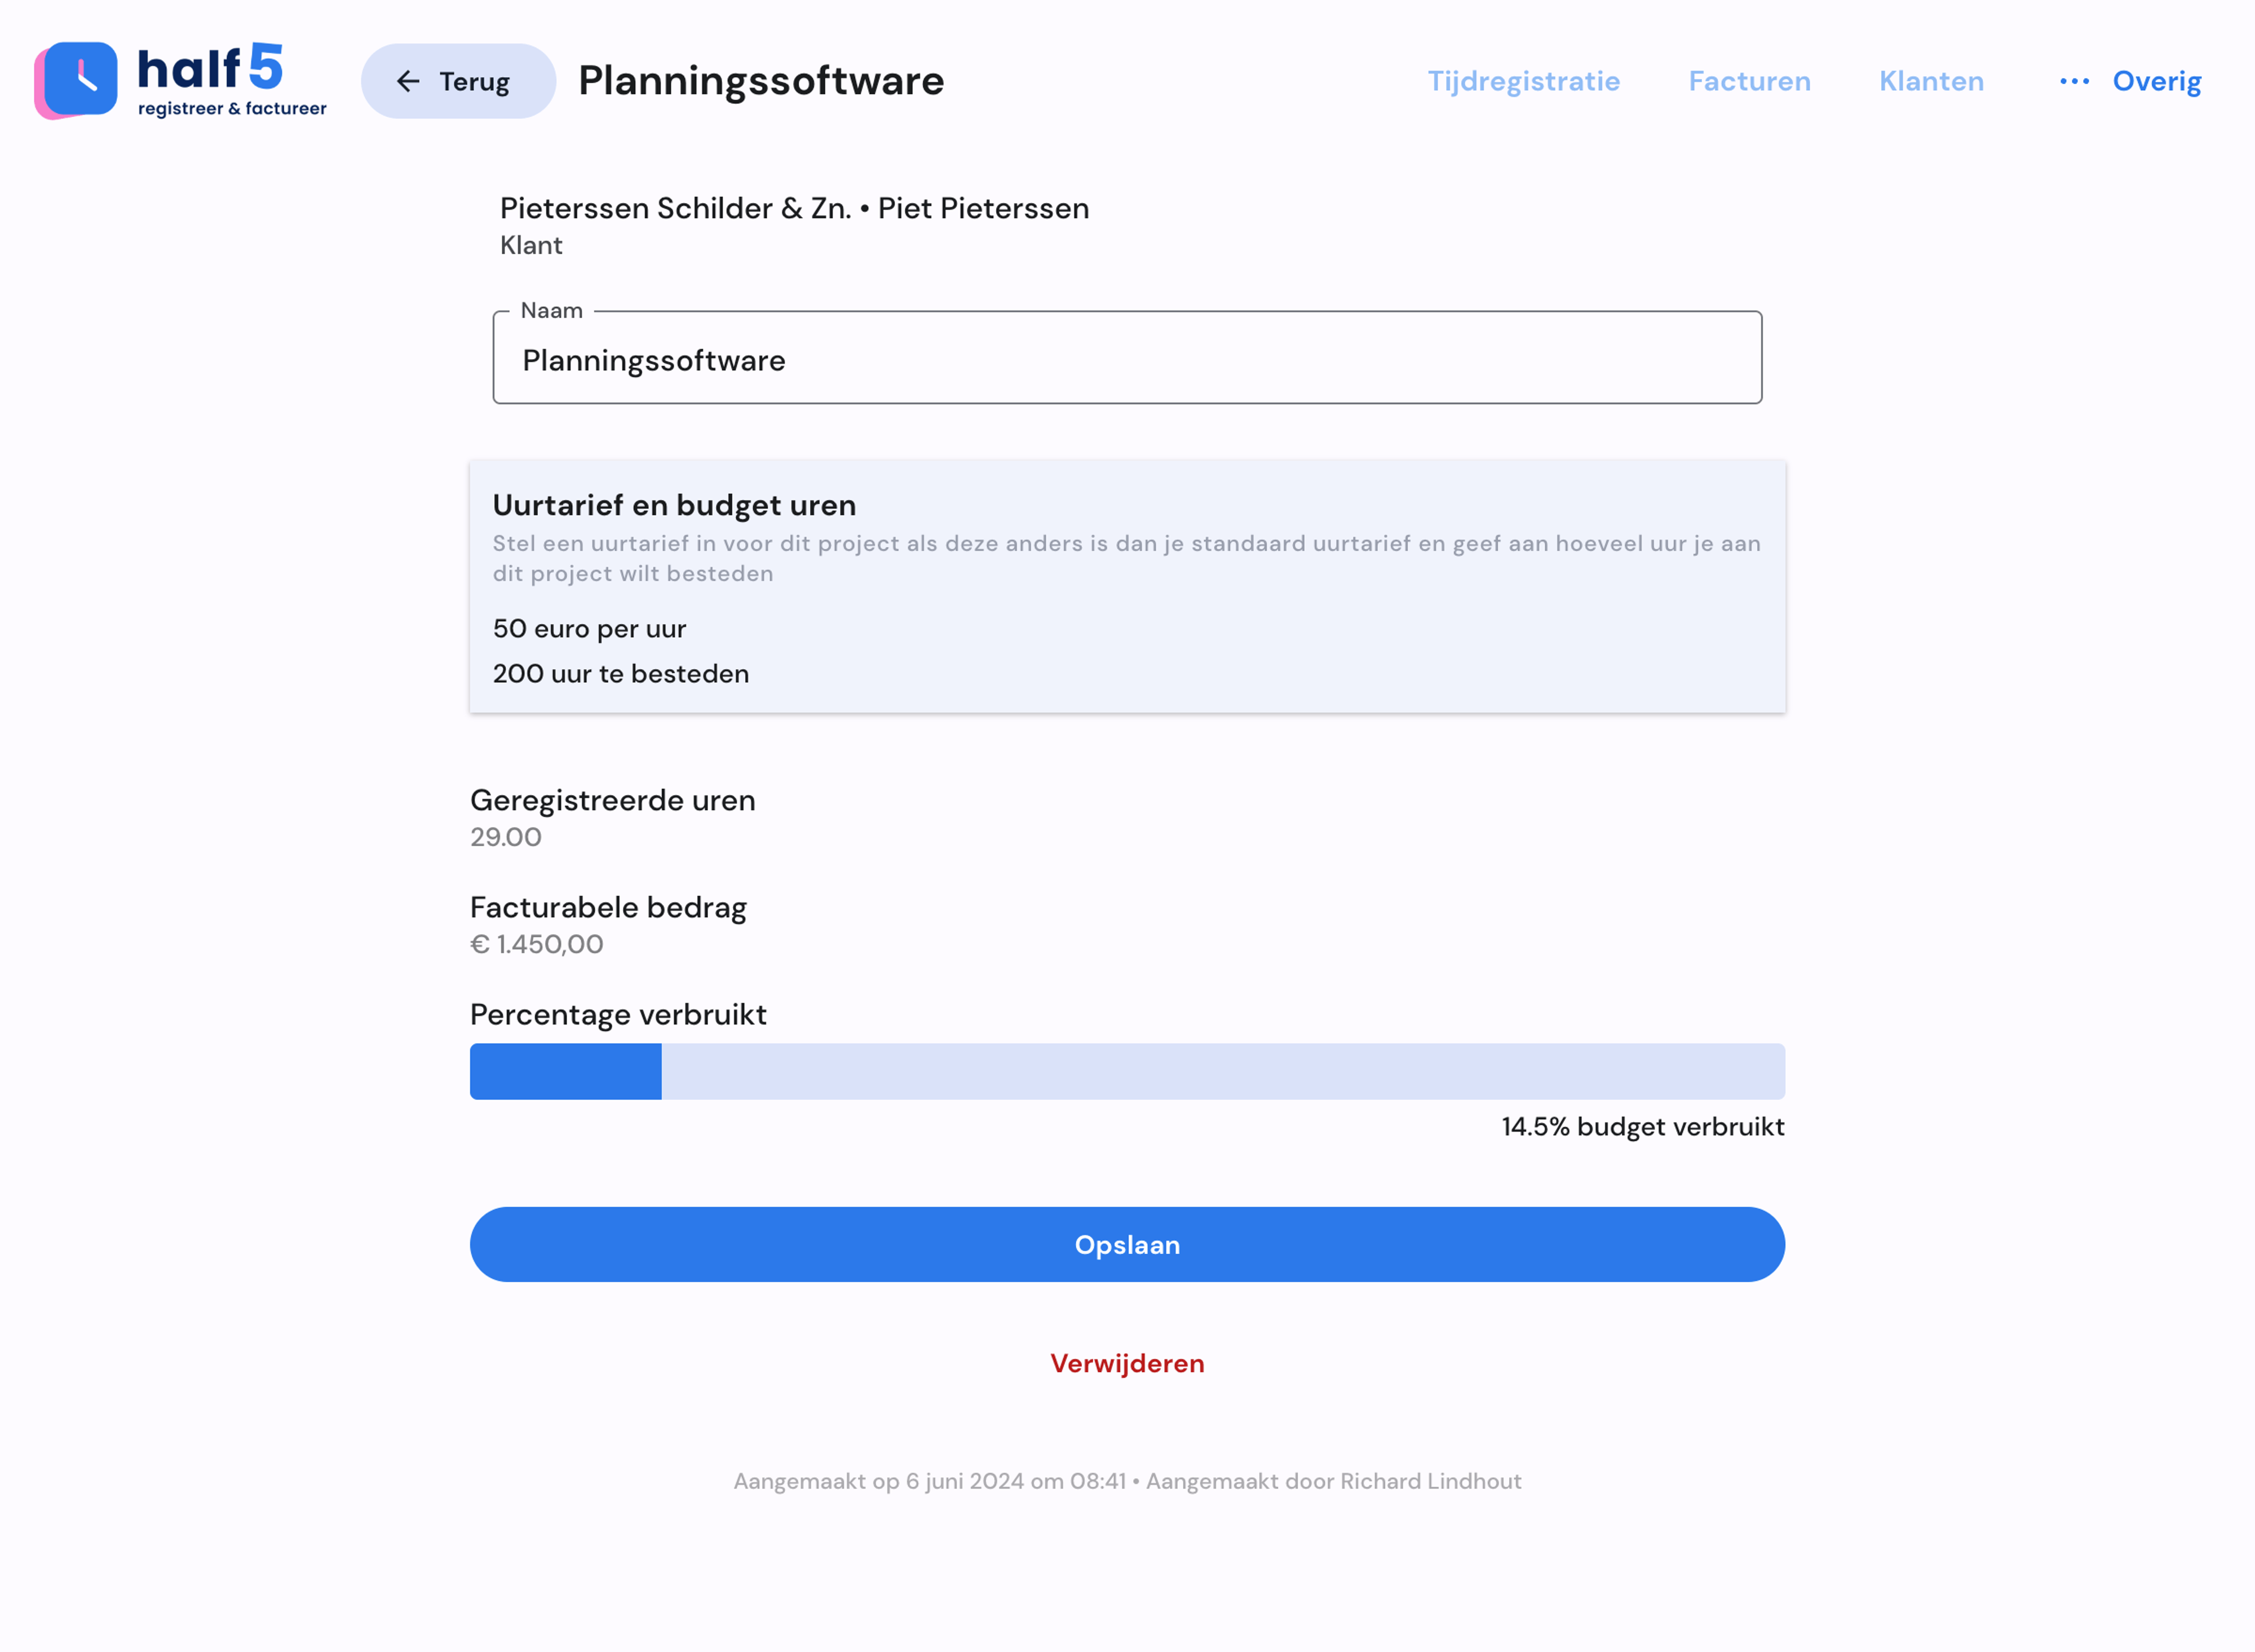This screenshot has height=1652, width=2255.
Task: Click the budget progress bar
Action: [1127, 1071]
